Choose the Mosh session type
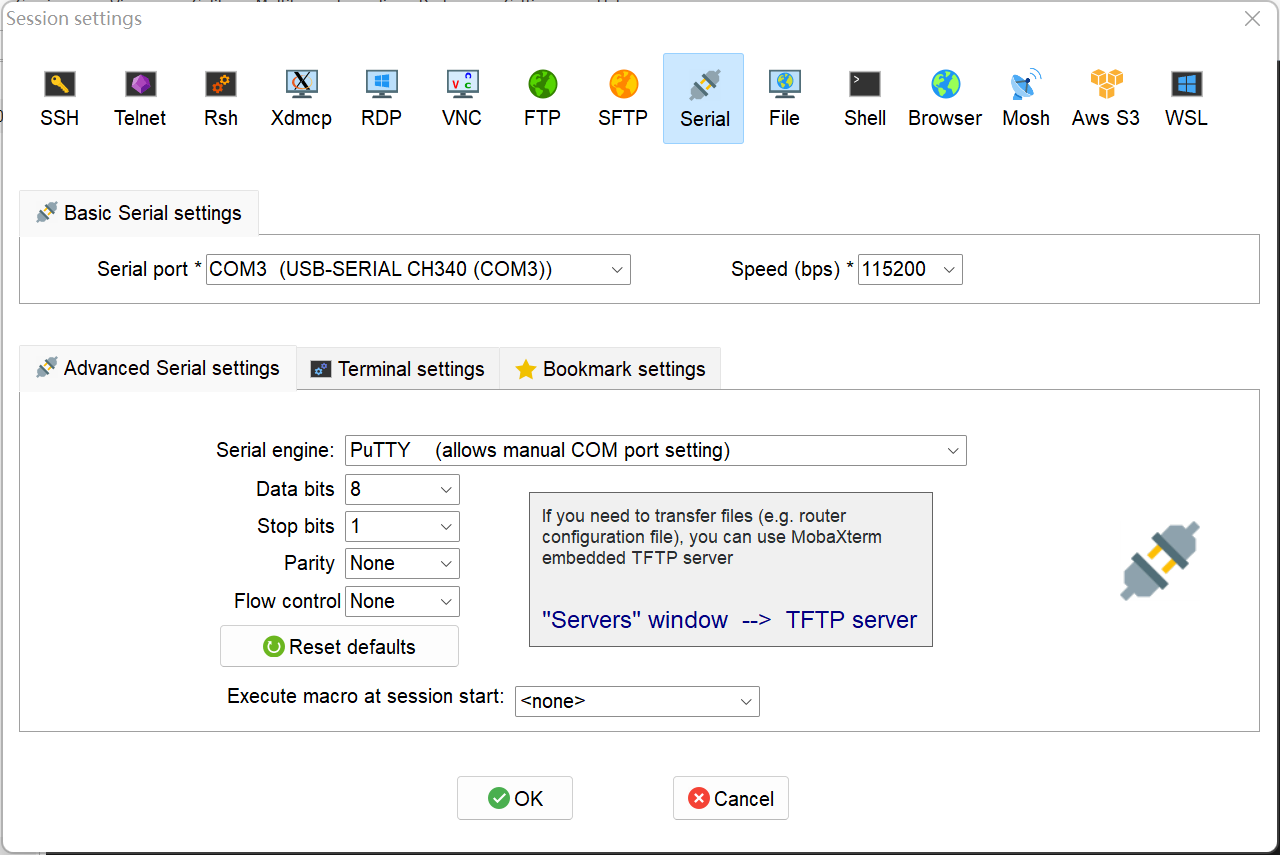The height and width of the screenshot is (855, 1280). [1026, 99]
